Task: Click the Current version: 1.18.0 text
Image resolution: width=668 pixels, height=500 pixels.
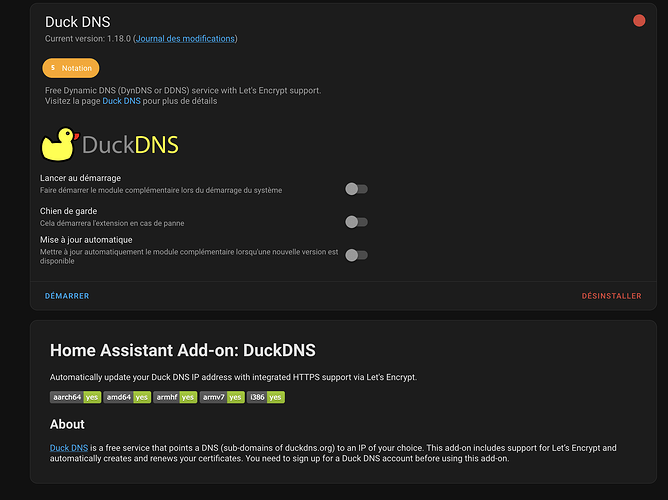Action: [88, 39]
